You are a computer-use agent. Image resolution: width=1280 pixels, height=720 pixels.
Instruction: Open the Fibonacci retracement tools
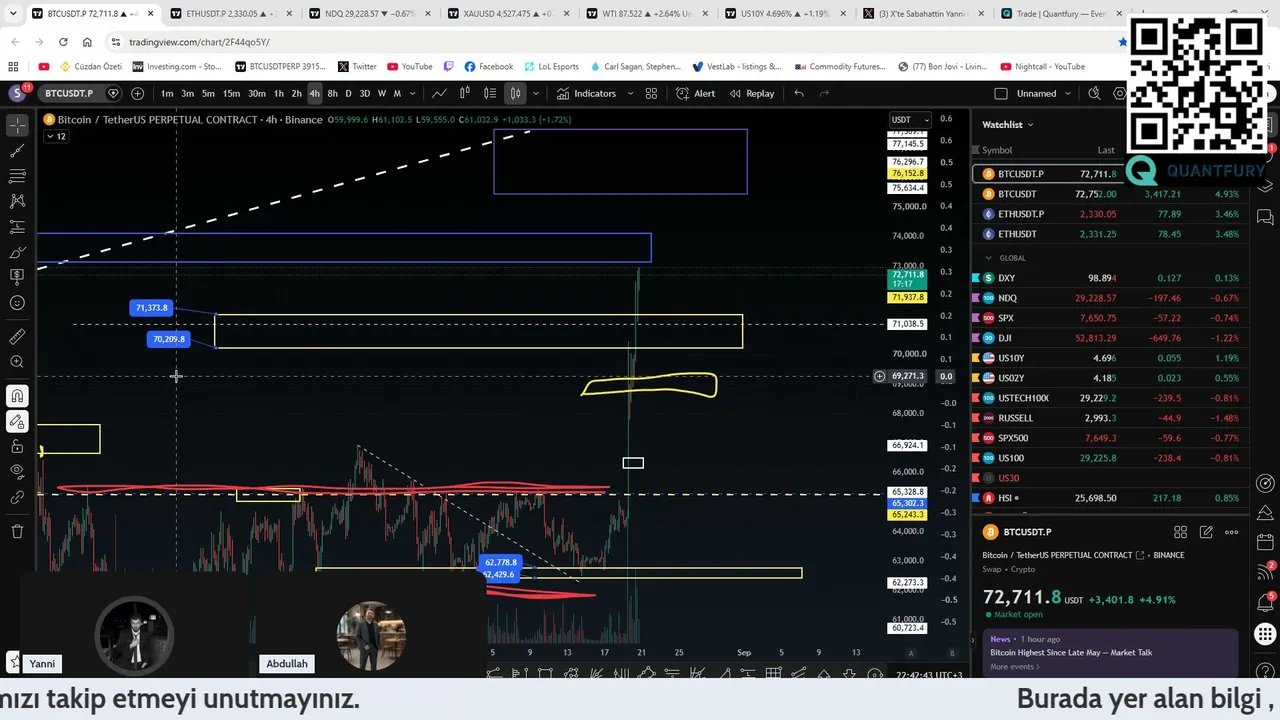[x=17, y=176]
